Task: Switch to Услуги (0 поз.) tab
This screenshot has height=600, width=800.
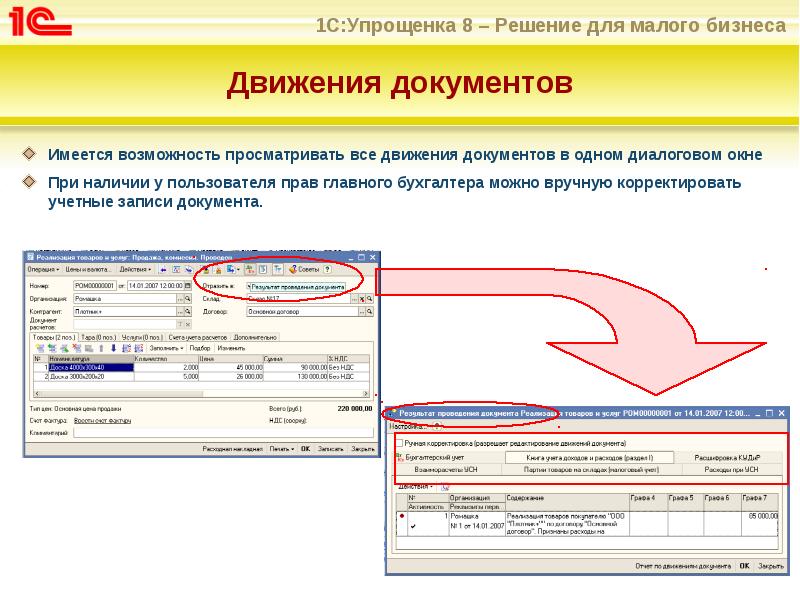Action: [142, 338]
